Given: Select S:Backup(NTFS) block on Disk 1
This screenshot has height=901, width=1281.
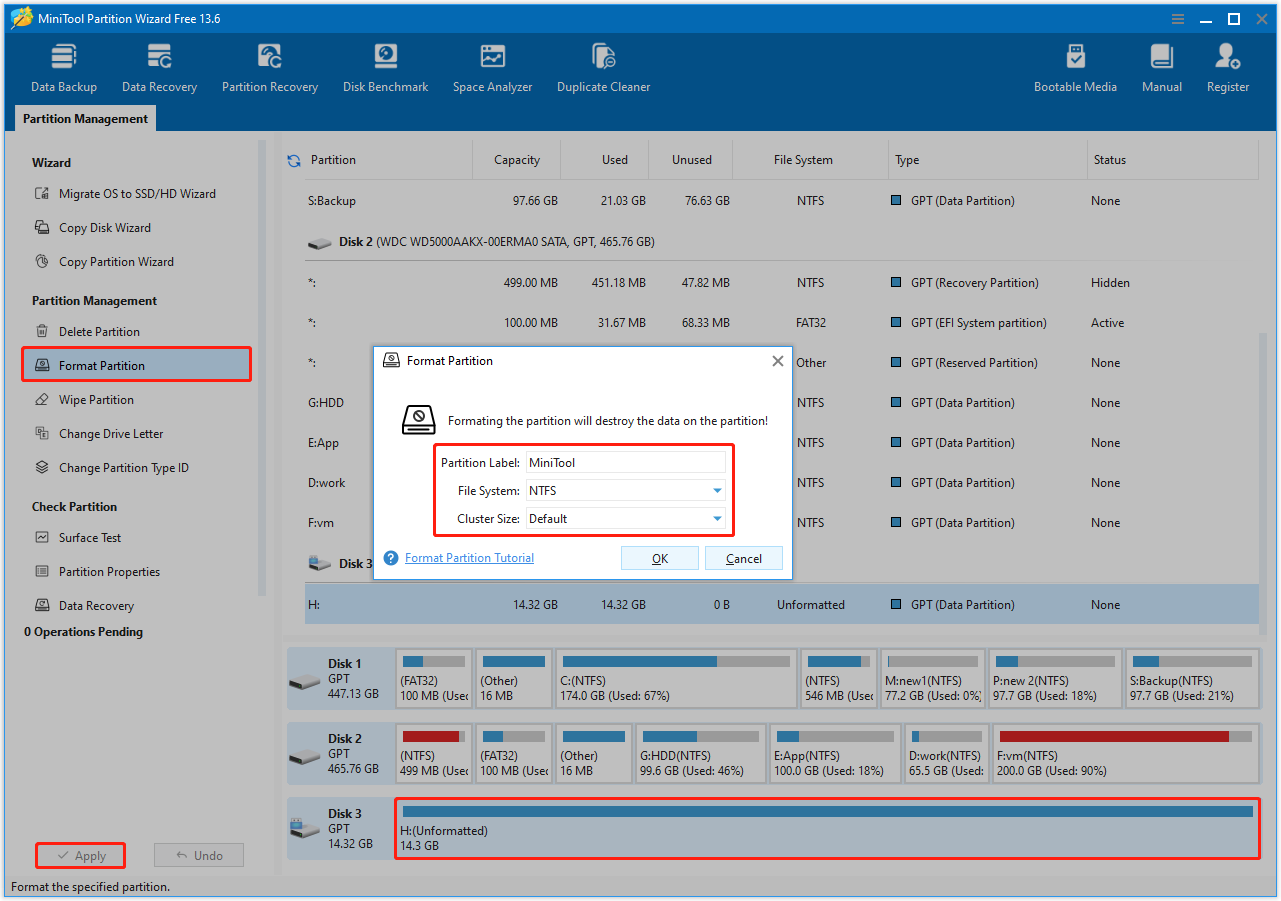Looking at the screenshot, I should tap(1192, 678).
